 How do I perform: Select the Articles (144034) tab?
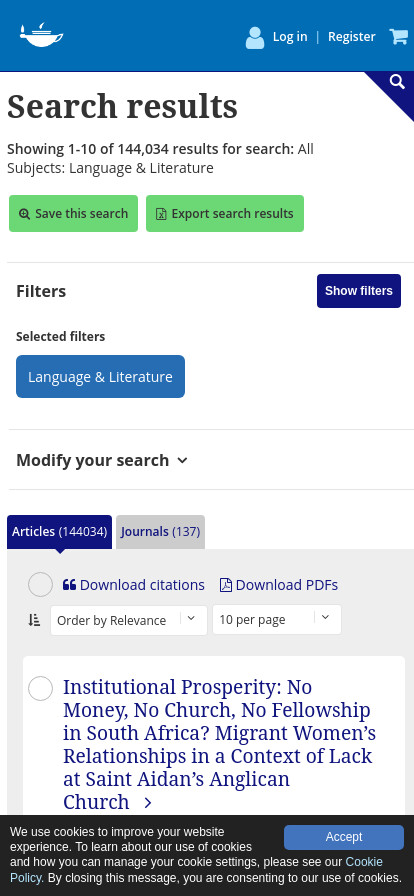(x=59, y=532)
